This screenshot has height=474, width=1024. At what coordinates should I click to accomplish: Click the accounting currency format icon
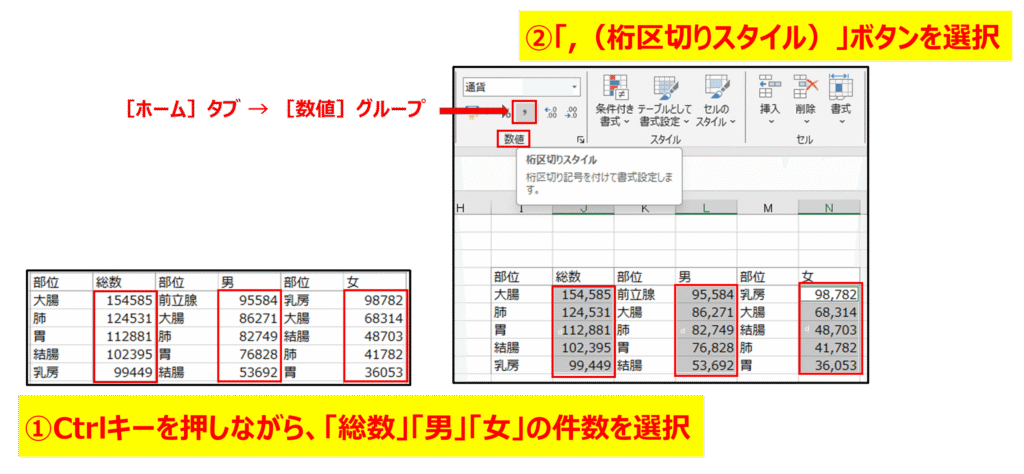tap(473, 111)
